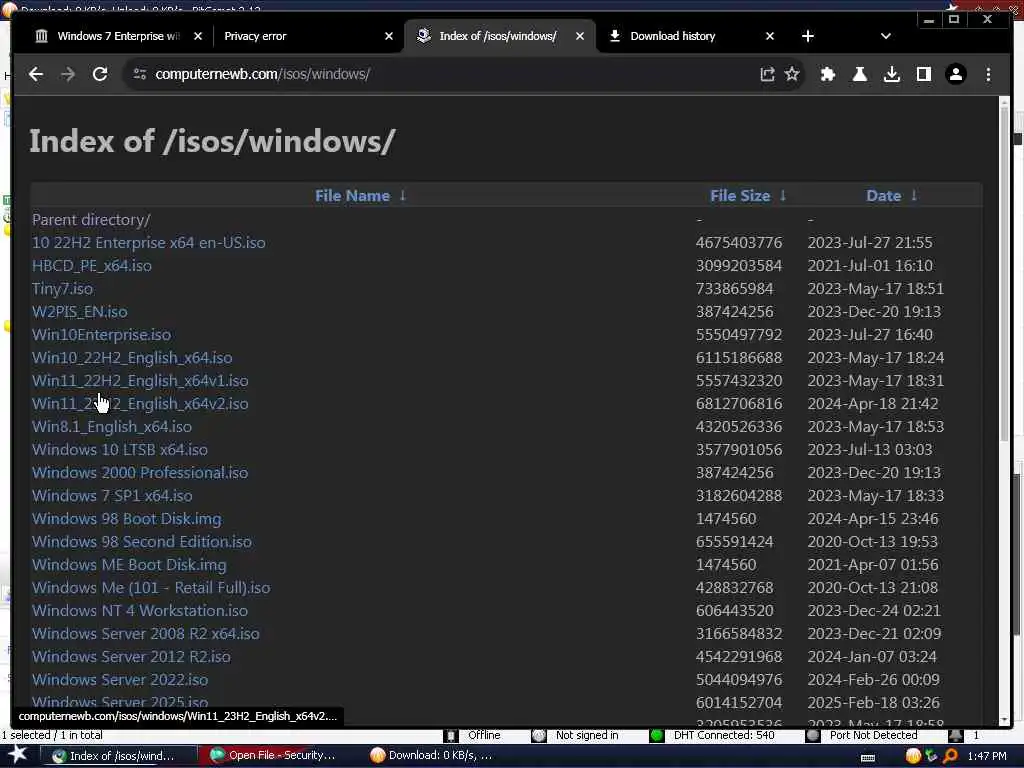
Task: Share this page icon
Action: pyautogui.click(x=767, y=74)
